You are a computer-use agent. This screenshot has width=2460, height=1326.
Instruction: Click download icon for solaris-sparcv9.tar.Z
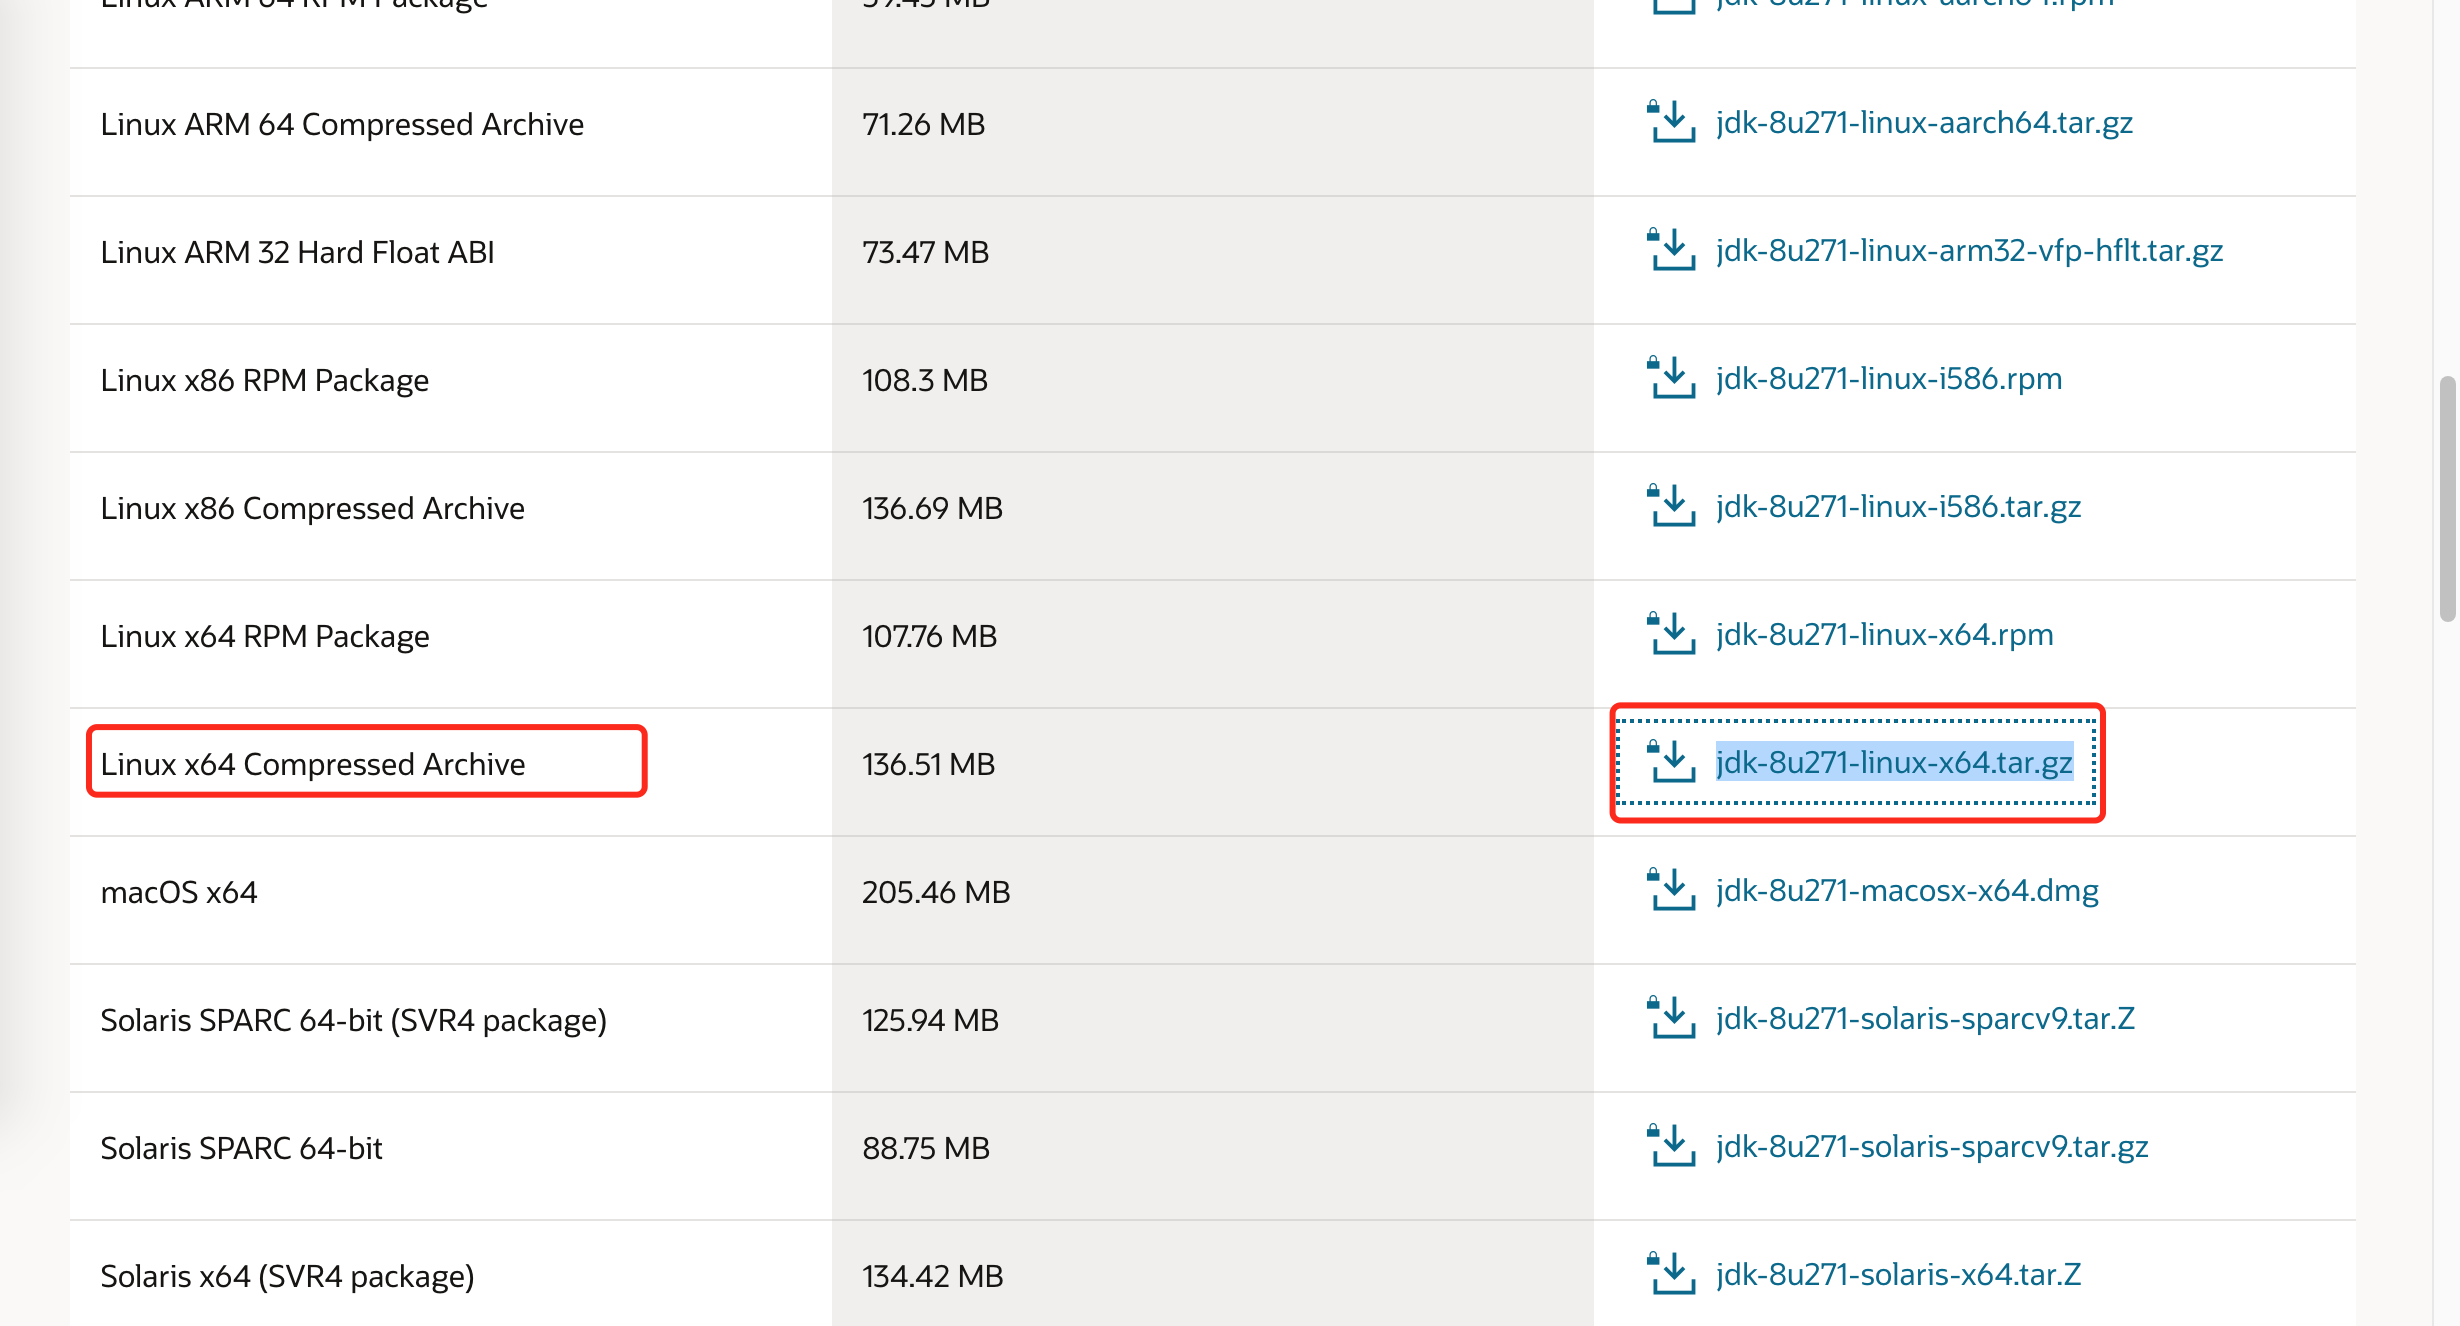pyautogui.click(x=1670, y=1018)
